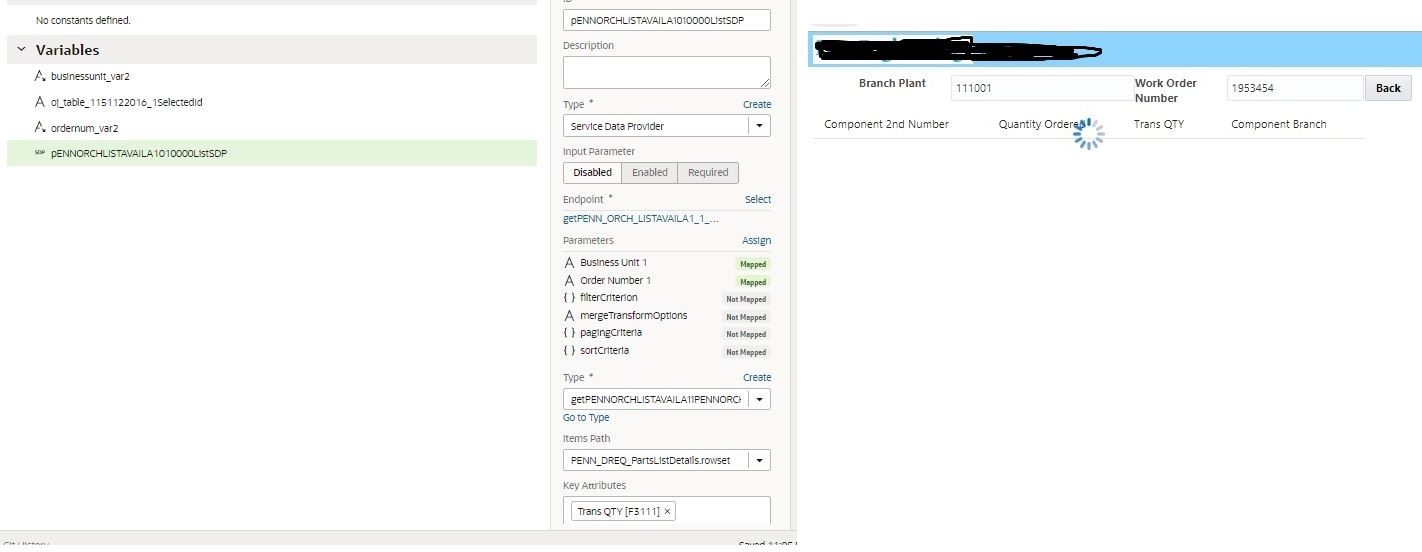This screenshot has width=1422, height=552.
Task: Select the pagingCriteria parameter
Action: click(611, 333)
